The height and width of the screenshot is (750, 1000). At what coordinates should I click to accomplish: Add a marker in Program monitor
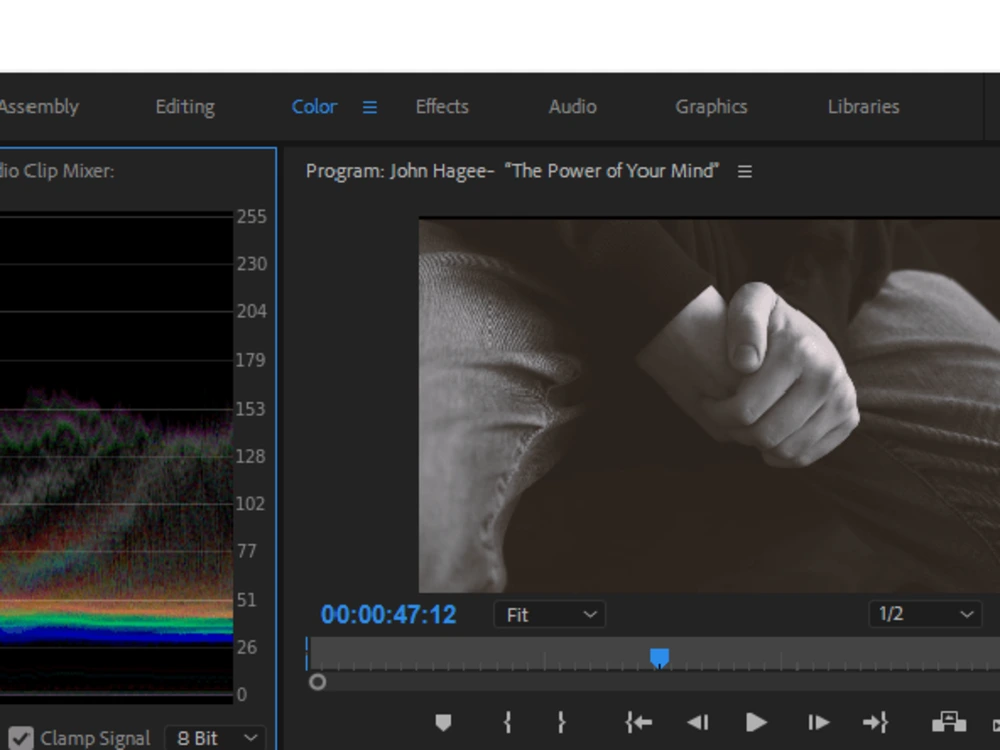pos(443,723)
